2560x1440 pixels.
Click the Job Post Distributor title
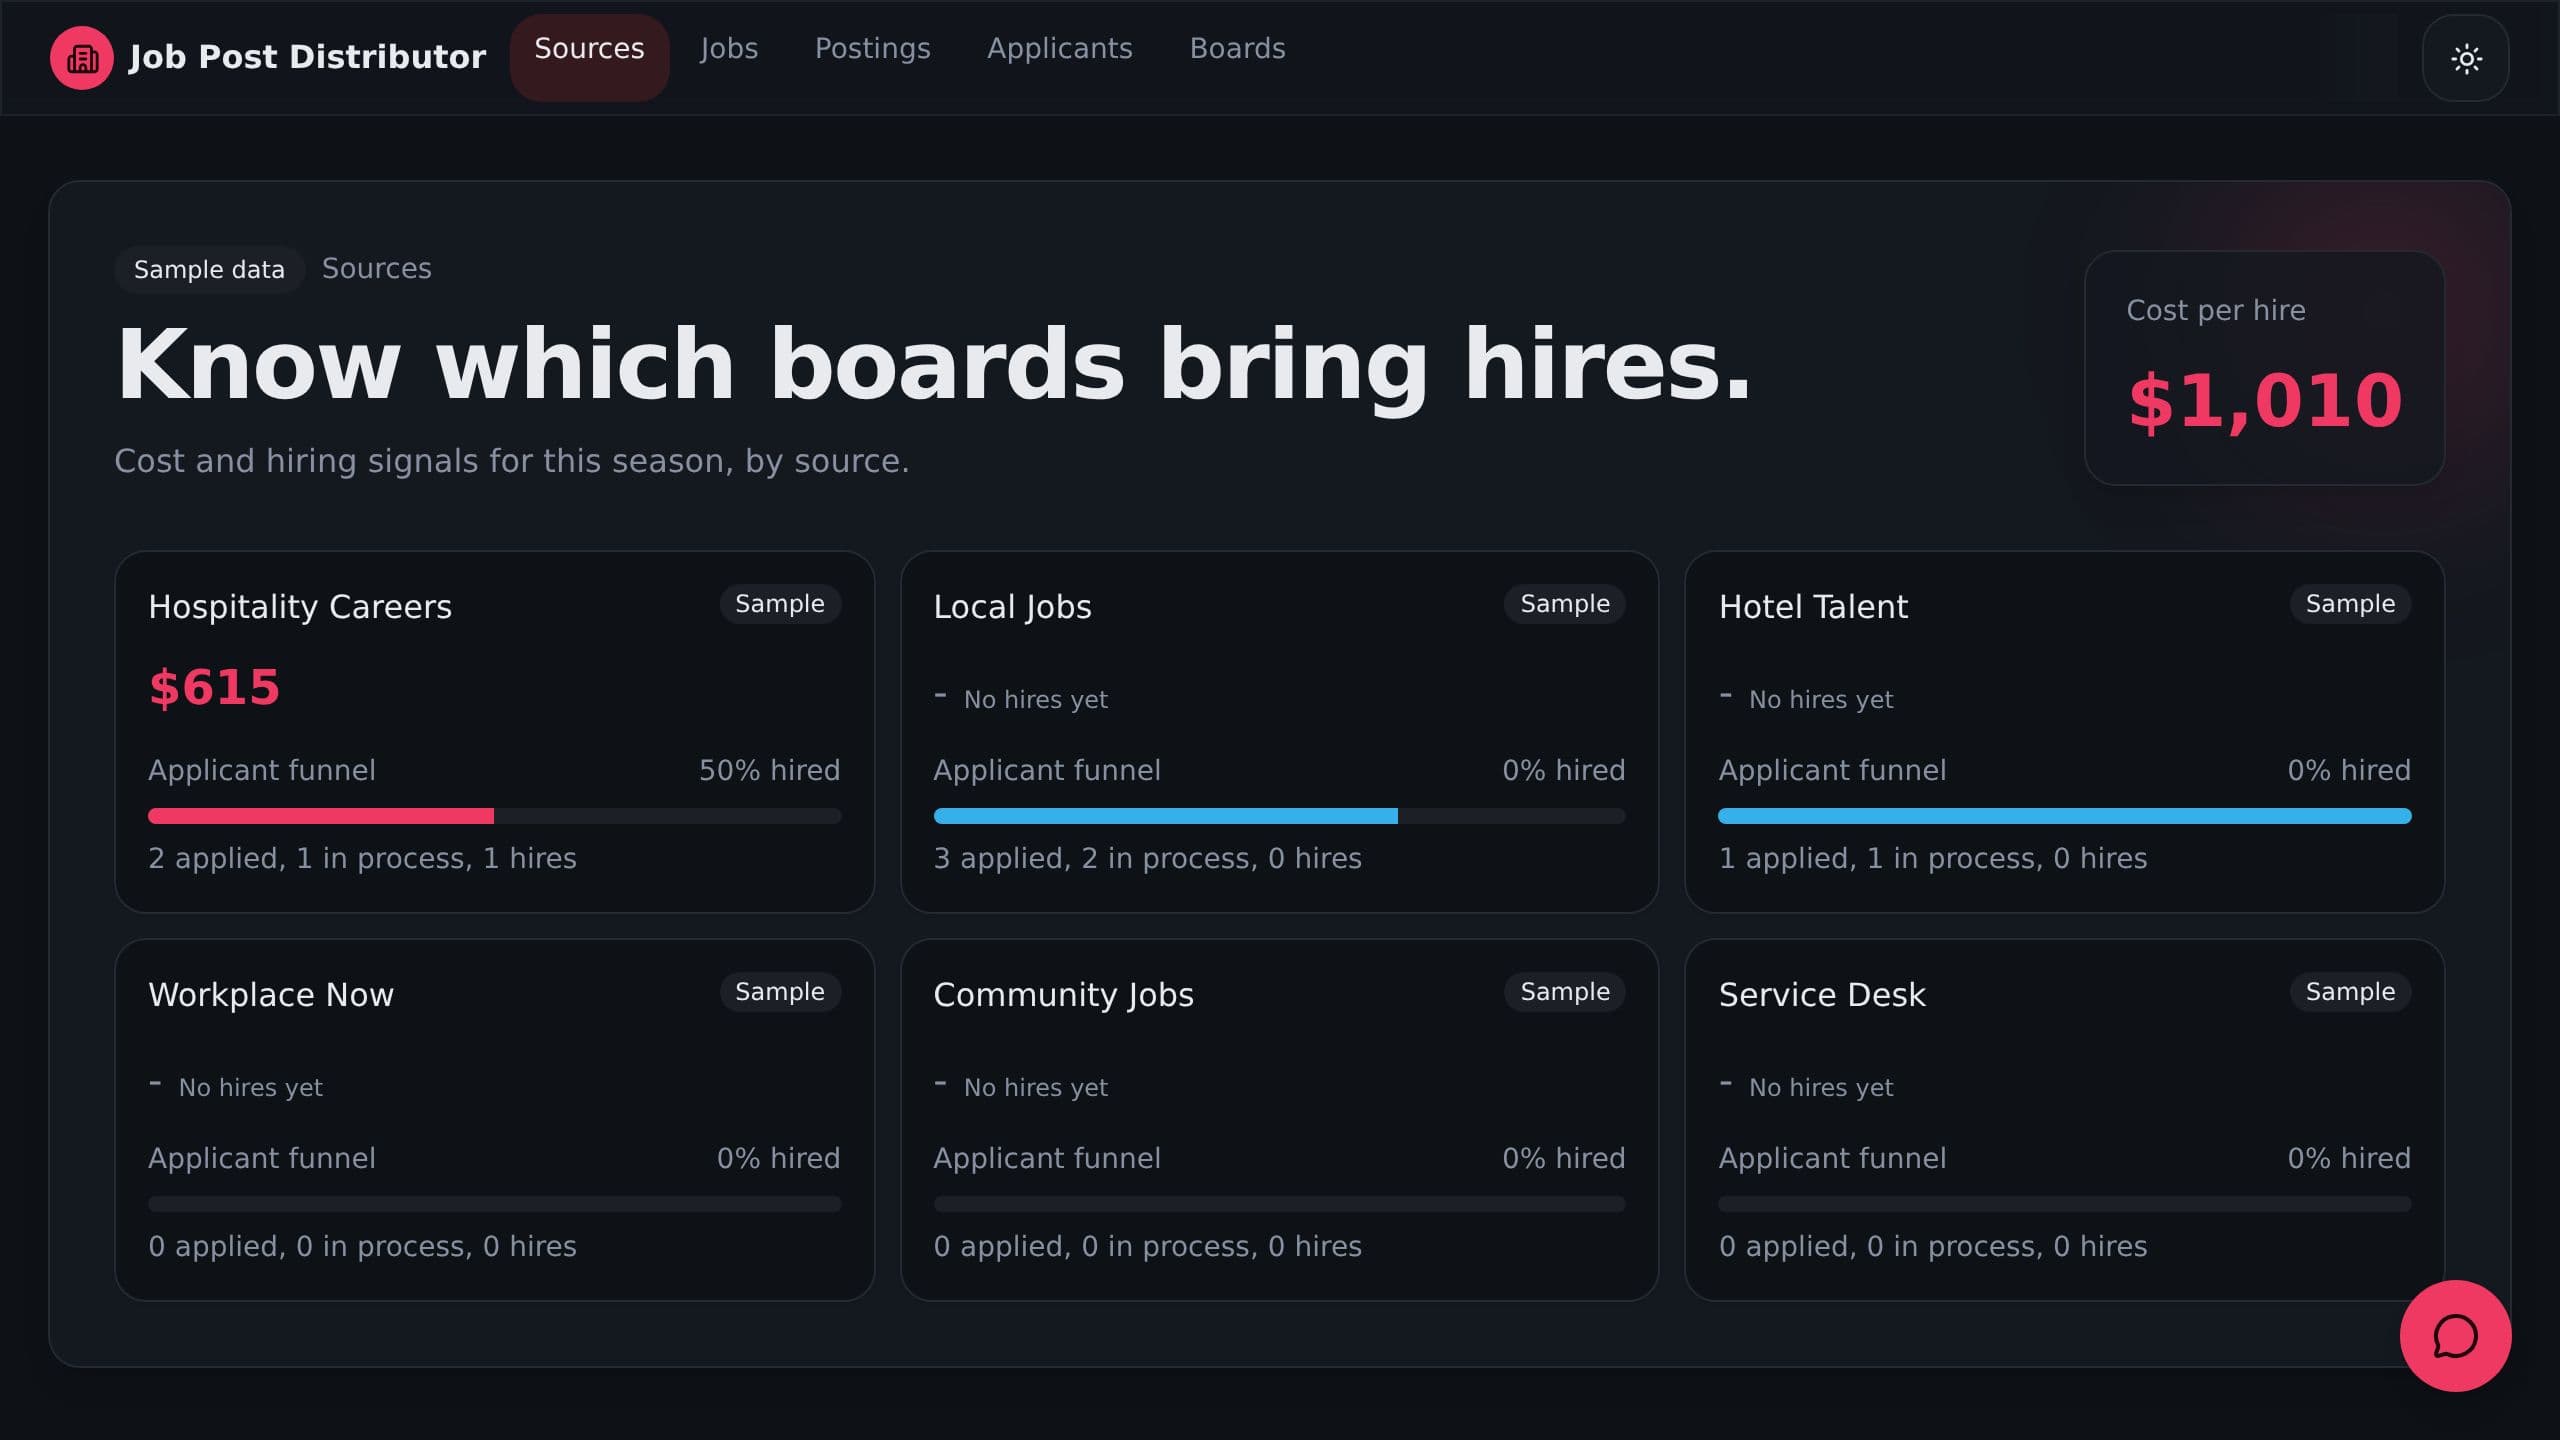(x=307, y=57)
